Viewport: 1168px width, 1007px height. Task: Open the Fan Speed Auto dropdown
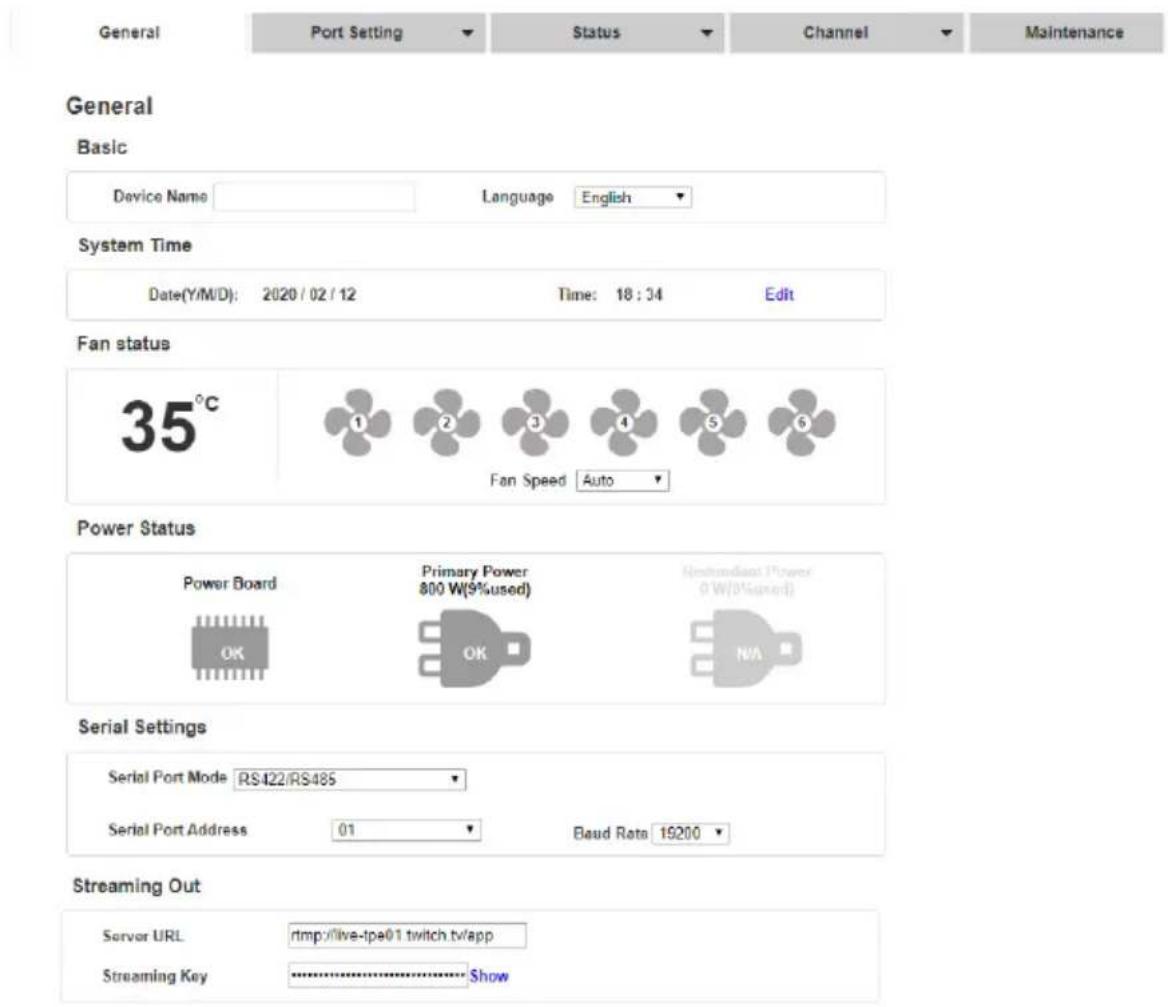coord(623,480)
